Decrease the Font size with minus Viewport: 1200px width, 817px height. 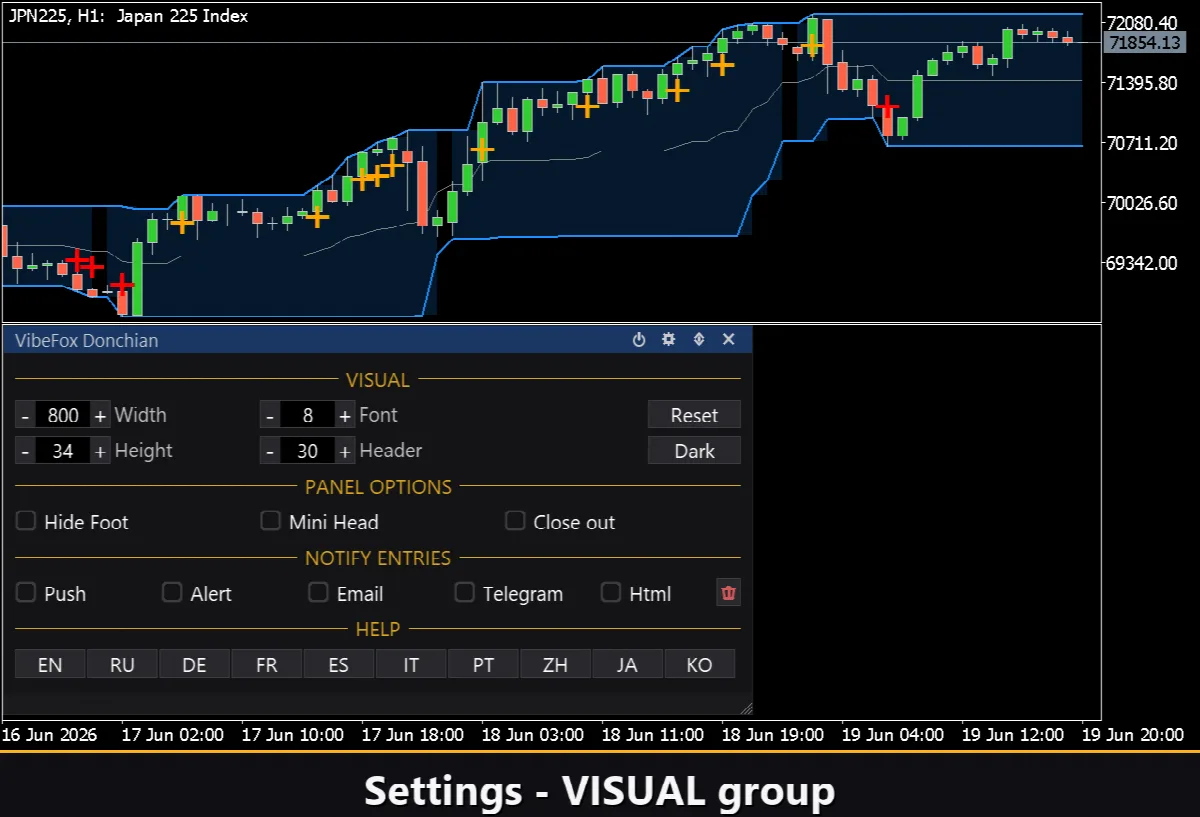[x=270, y=415]
